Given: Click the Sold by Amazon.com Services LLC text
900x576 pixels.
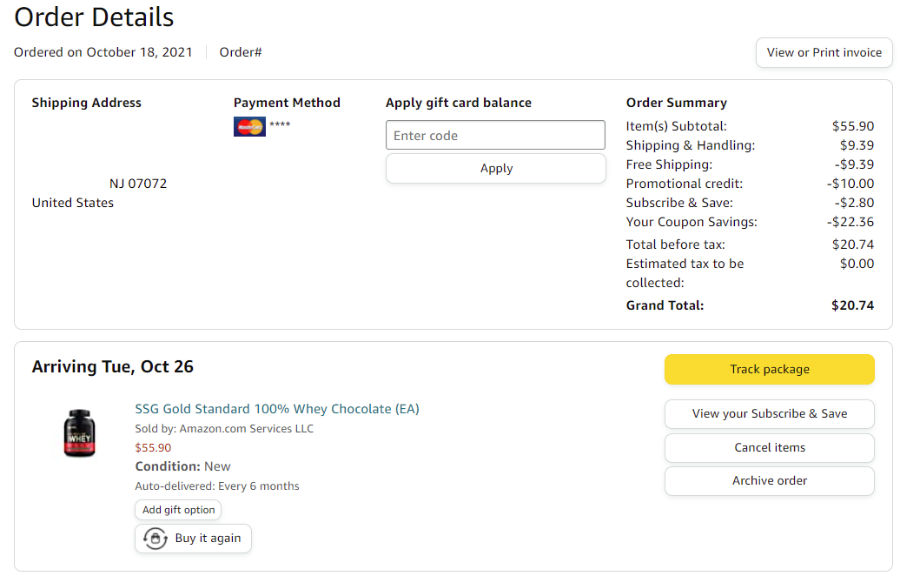Looking at the screenshot, I should coord(224,429).
